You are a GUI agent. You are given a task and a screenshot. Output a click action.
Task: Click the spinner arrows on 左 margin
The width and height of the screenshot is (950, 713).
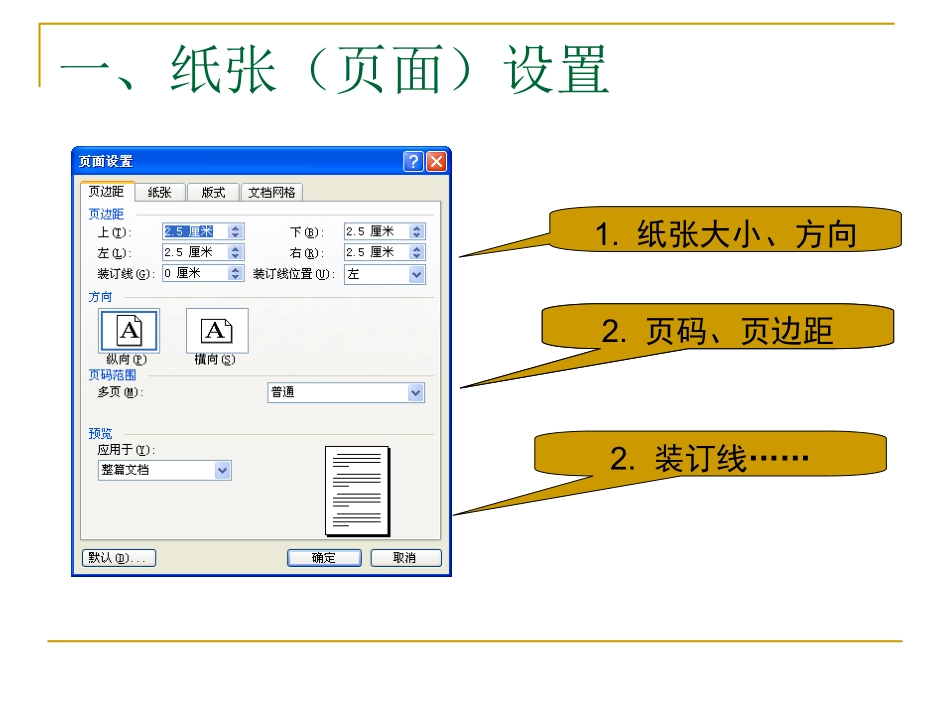(x=236, y=252)
